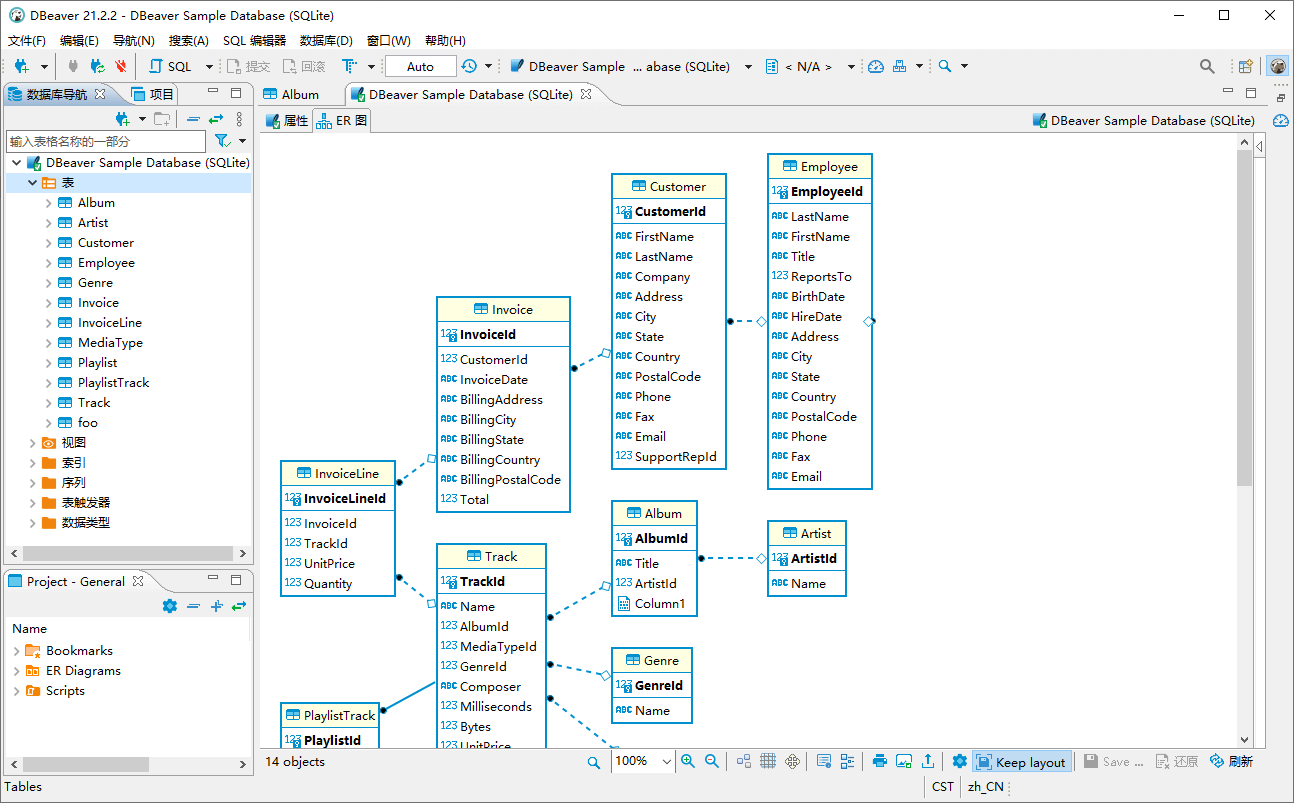This screenshot has width=1294, height=803.
Task: Click the disconnect red plug icon
Action: pyautogui.click(x=121, y=66)
